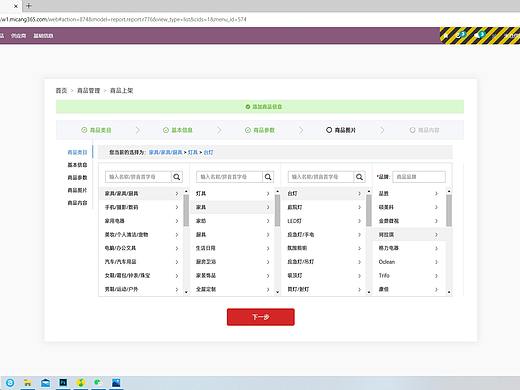Go to 首页 in breadcrumb
This screenshot has height=390, width=520.
(x=61, y=91)
